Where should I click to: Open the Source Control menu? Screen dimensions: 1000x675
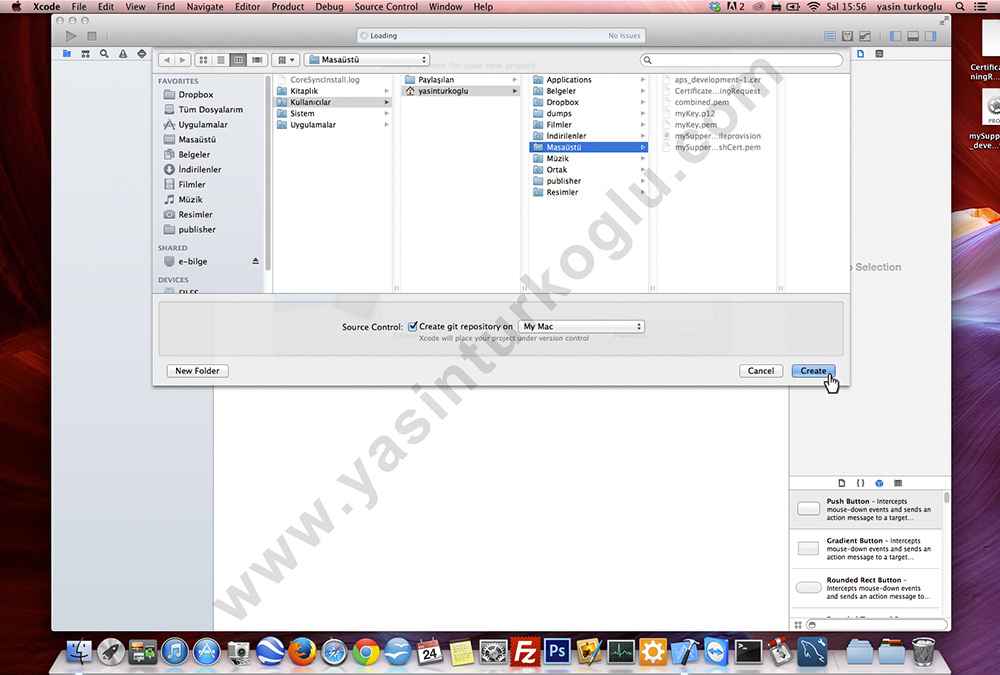coord(386,6)
